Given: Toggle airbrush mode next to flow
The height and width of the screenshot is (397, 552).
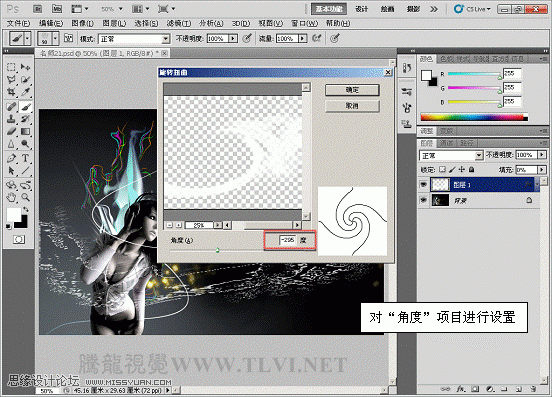Looking at the screenshot, I should click(317, 38).
